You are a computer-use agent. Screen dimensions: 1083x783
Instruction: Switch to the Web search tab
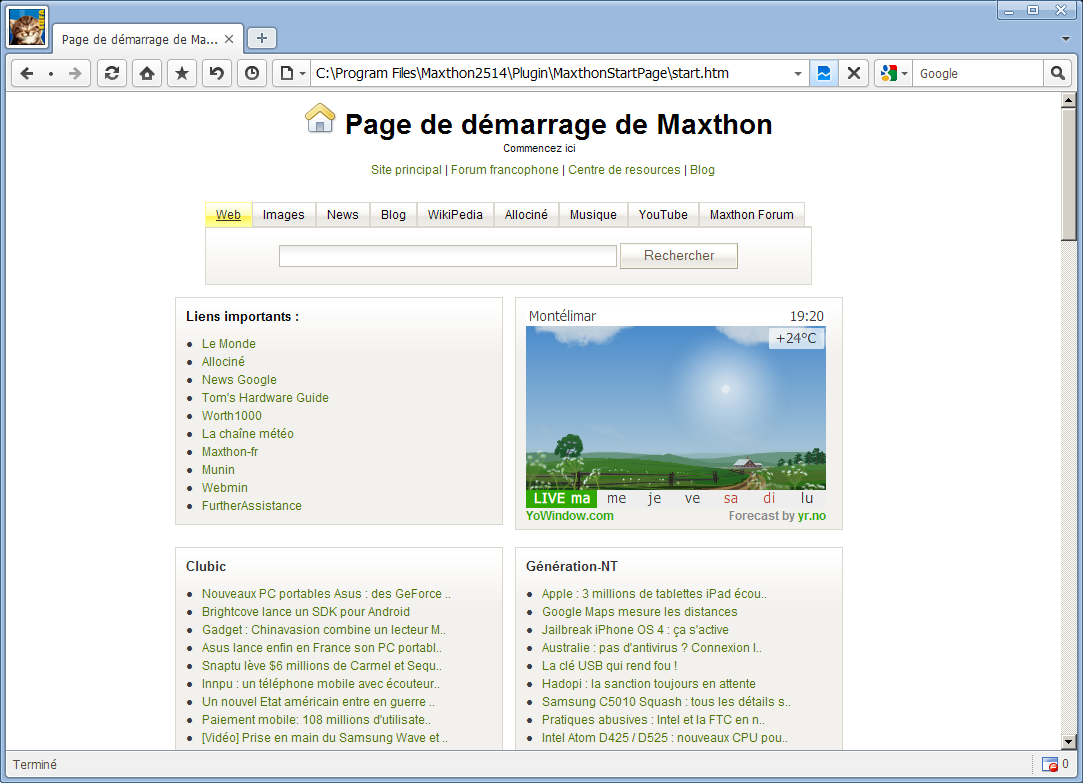[228, 215]
